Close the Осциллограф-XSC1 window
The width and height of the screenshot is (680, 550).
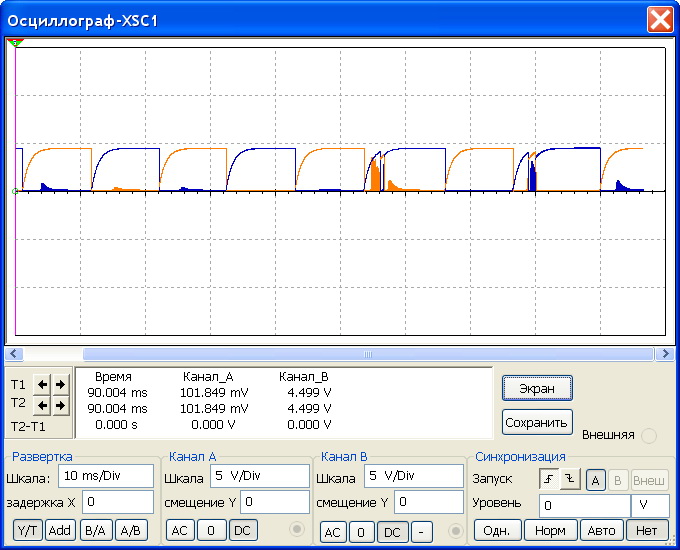660,20
